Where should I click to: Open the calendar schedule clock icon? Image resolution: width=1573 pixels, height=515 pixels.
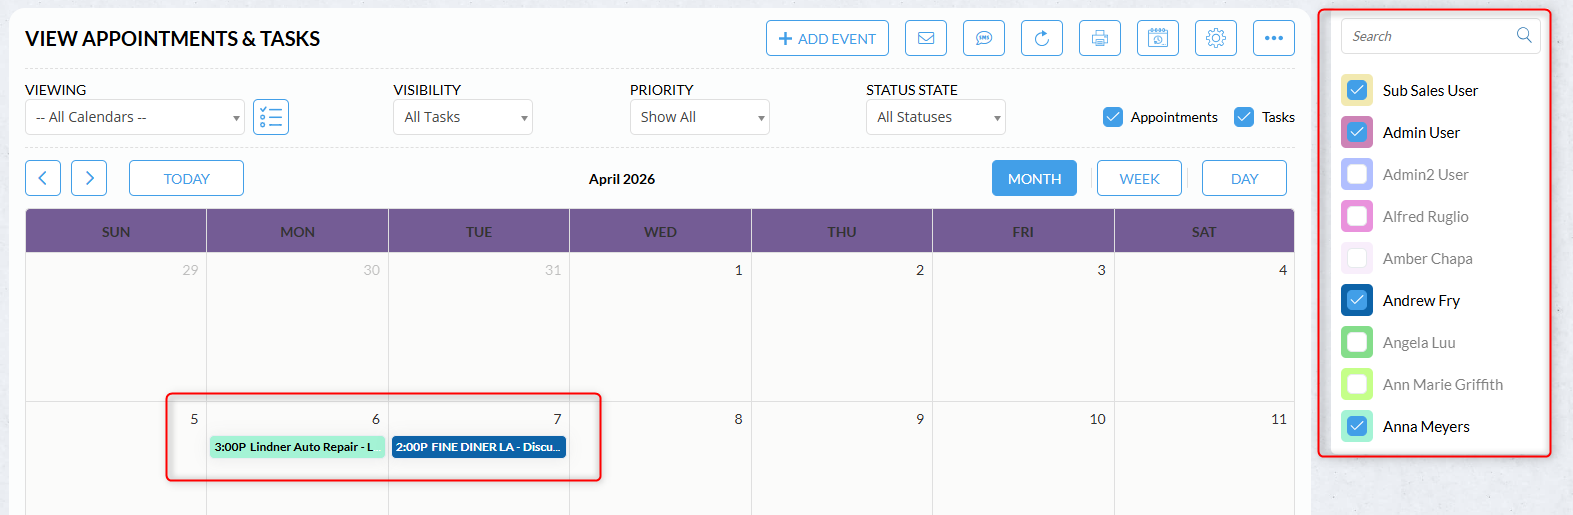point(1158,38)
